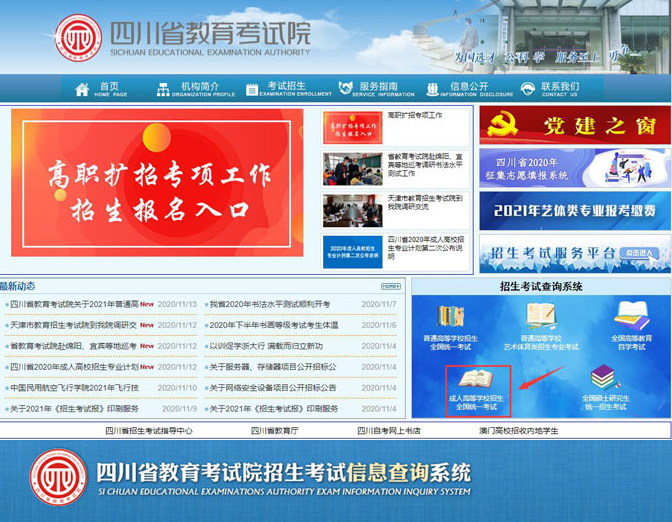This screenshot has height=522, width=672.
Task: Click the date 2020/11/7 in news list
Action: pos(379,304)
